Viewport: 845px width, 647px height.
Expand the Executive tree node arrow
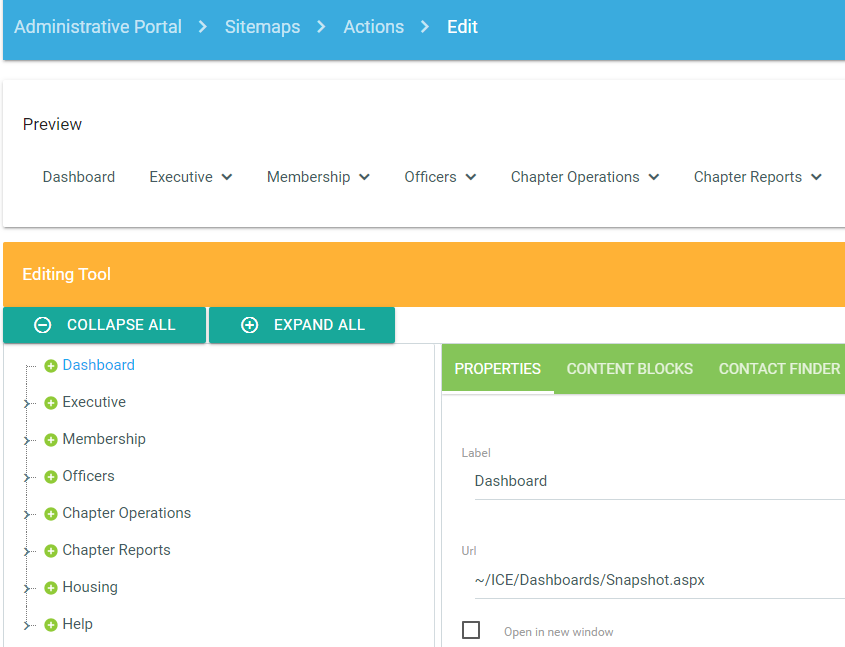point(27,404)
